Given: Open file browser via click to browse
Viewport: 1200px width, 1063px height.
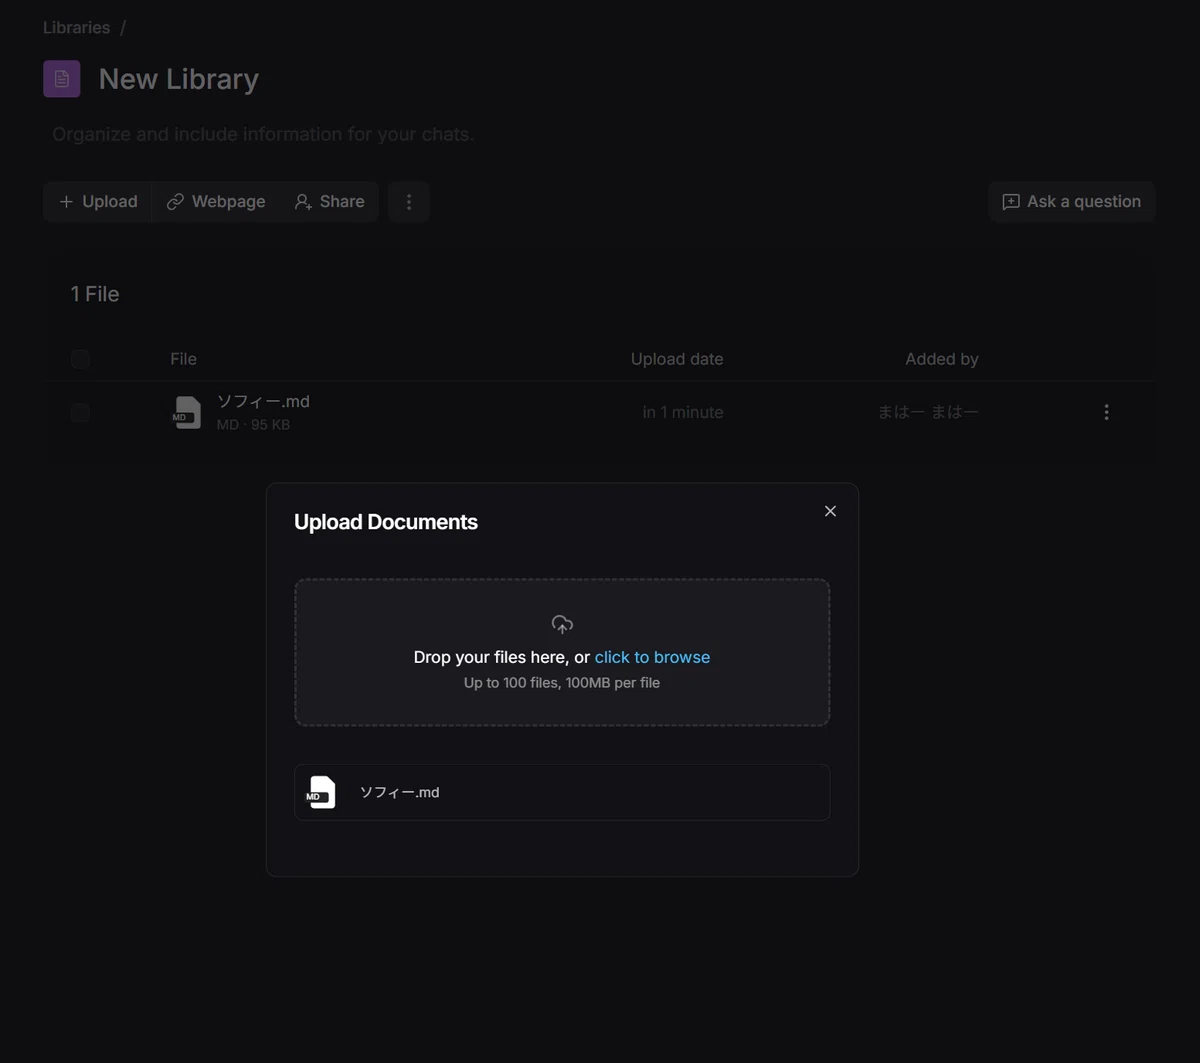Looking at the screenshot, I should click(x=652, y=657).
